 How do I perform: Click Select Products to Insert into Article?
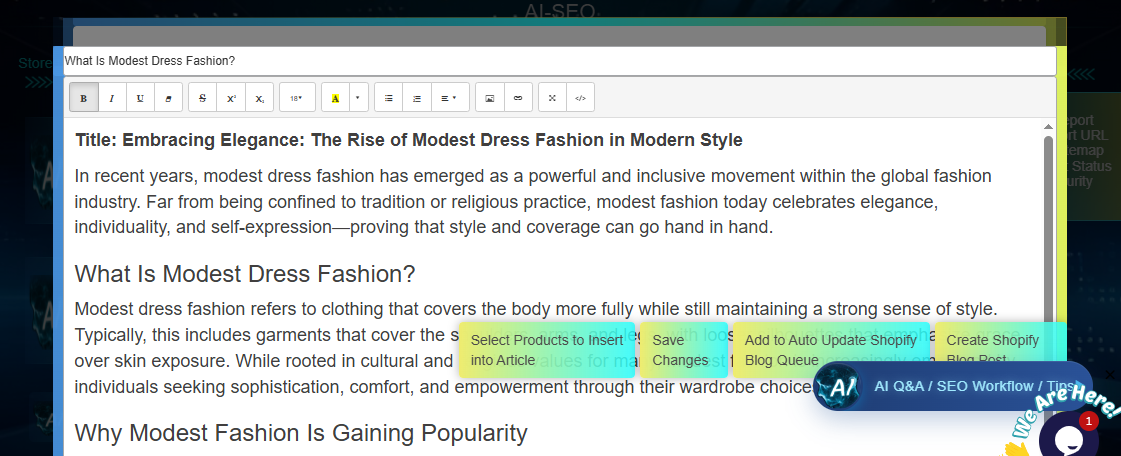click(x=547, y=350)
